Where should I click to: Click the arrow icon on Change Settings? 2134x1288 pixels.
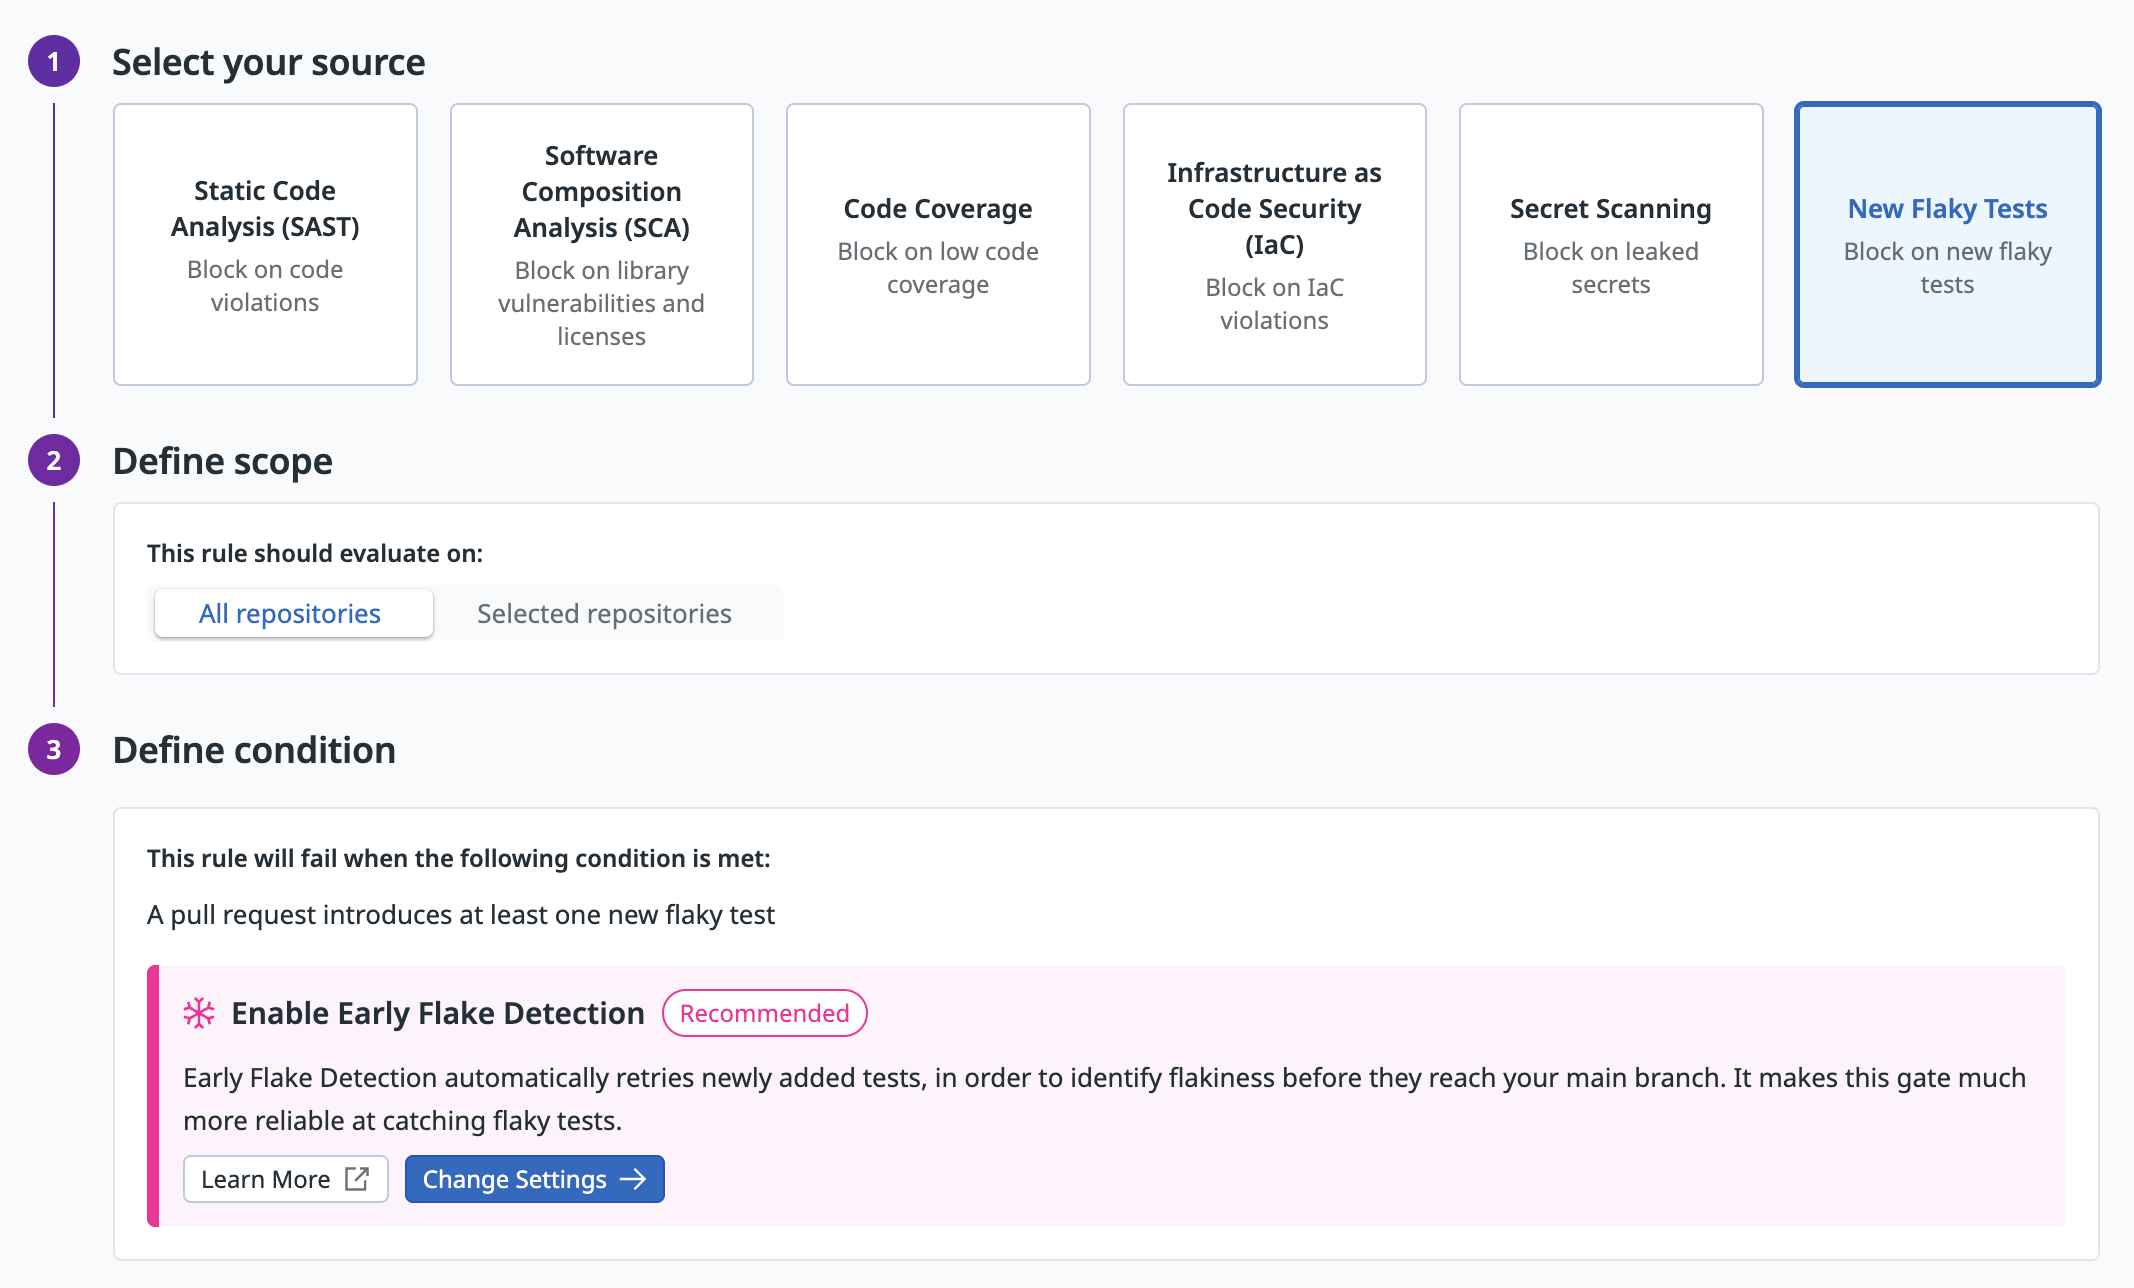(633, 1179)
